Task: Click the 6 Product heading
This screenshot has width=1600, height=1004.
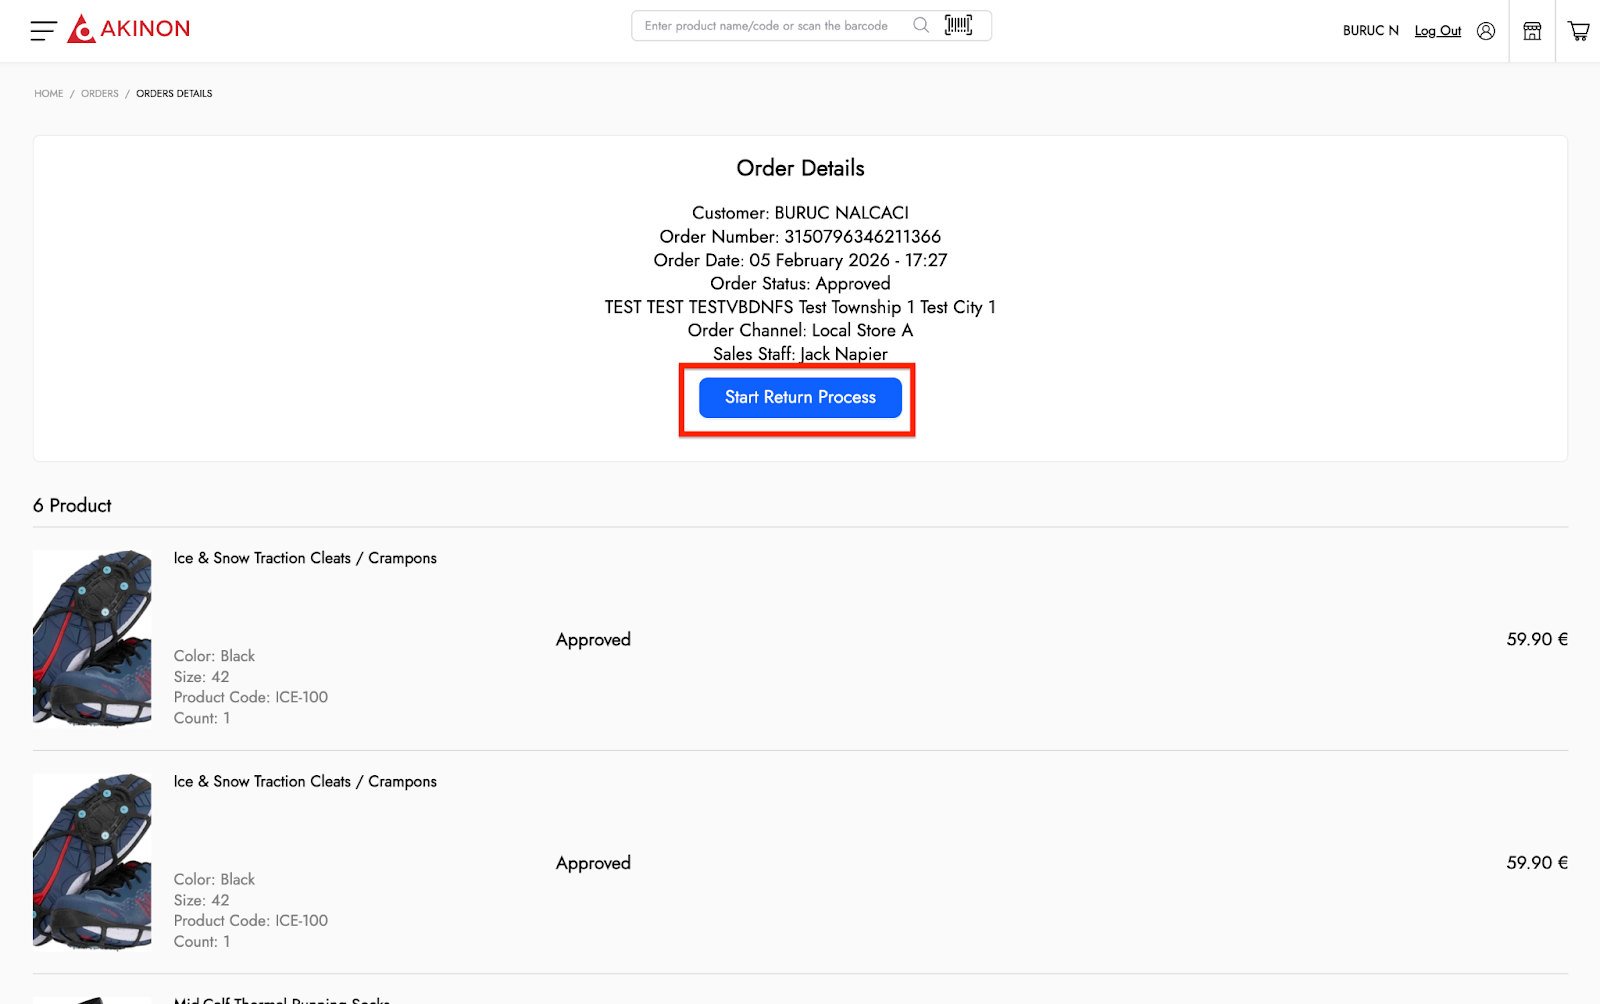Action: [x=72, y=506]
